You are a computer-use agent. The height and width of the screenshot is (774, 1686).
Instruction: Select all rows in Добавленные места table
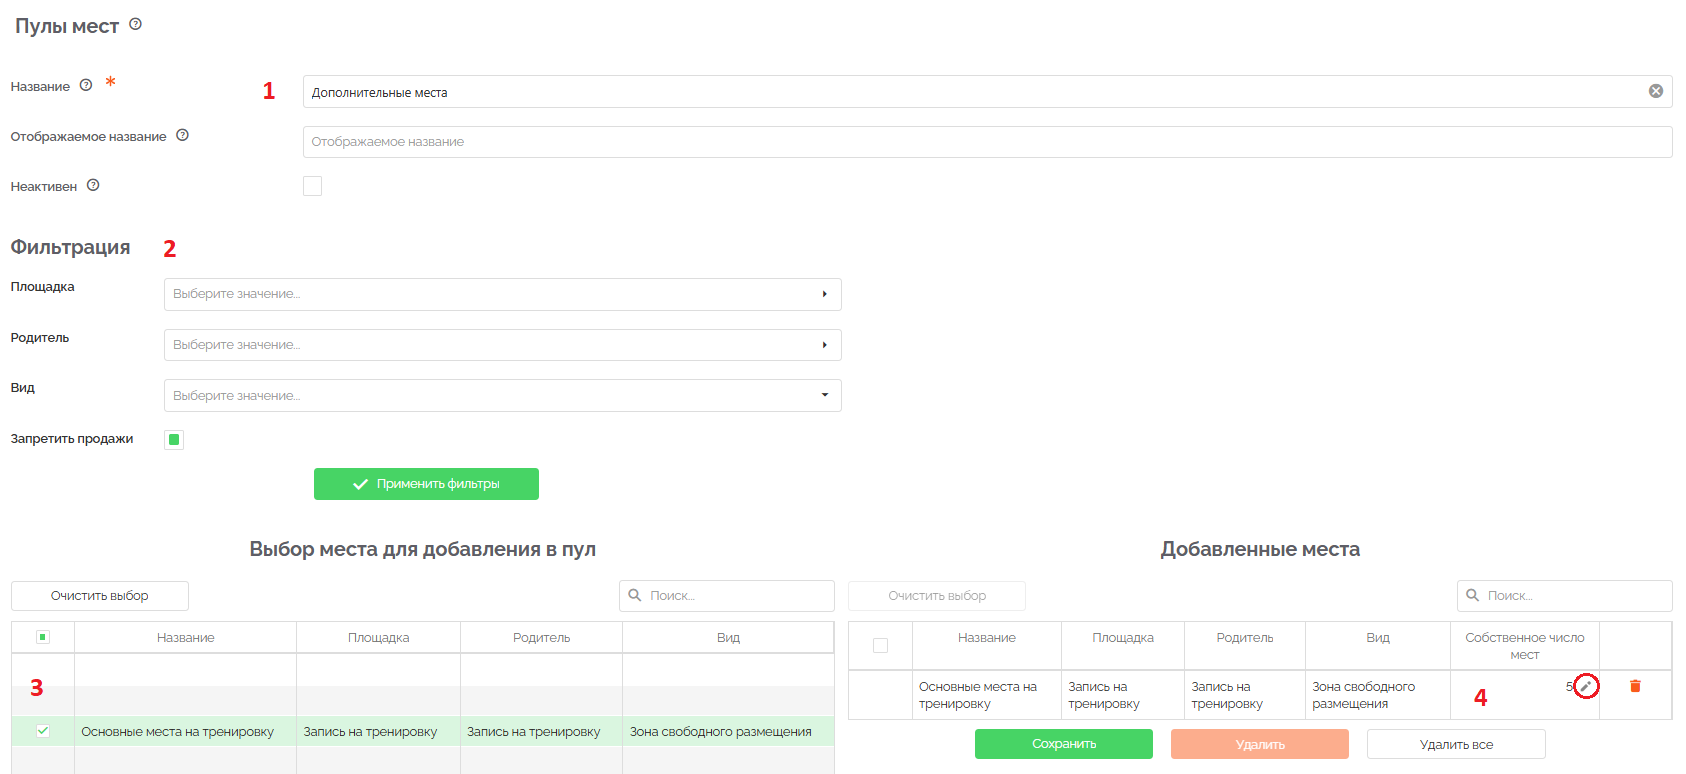pos(880,645)
